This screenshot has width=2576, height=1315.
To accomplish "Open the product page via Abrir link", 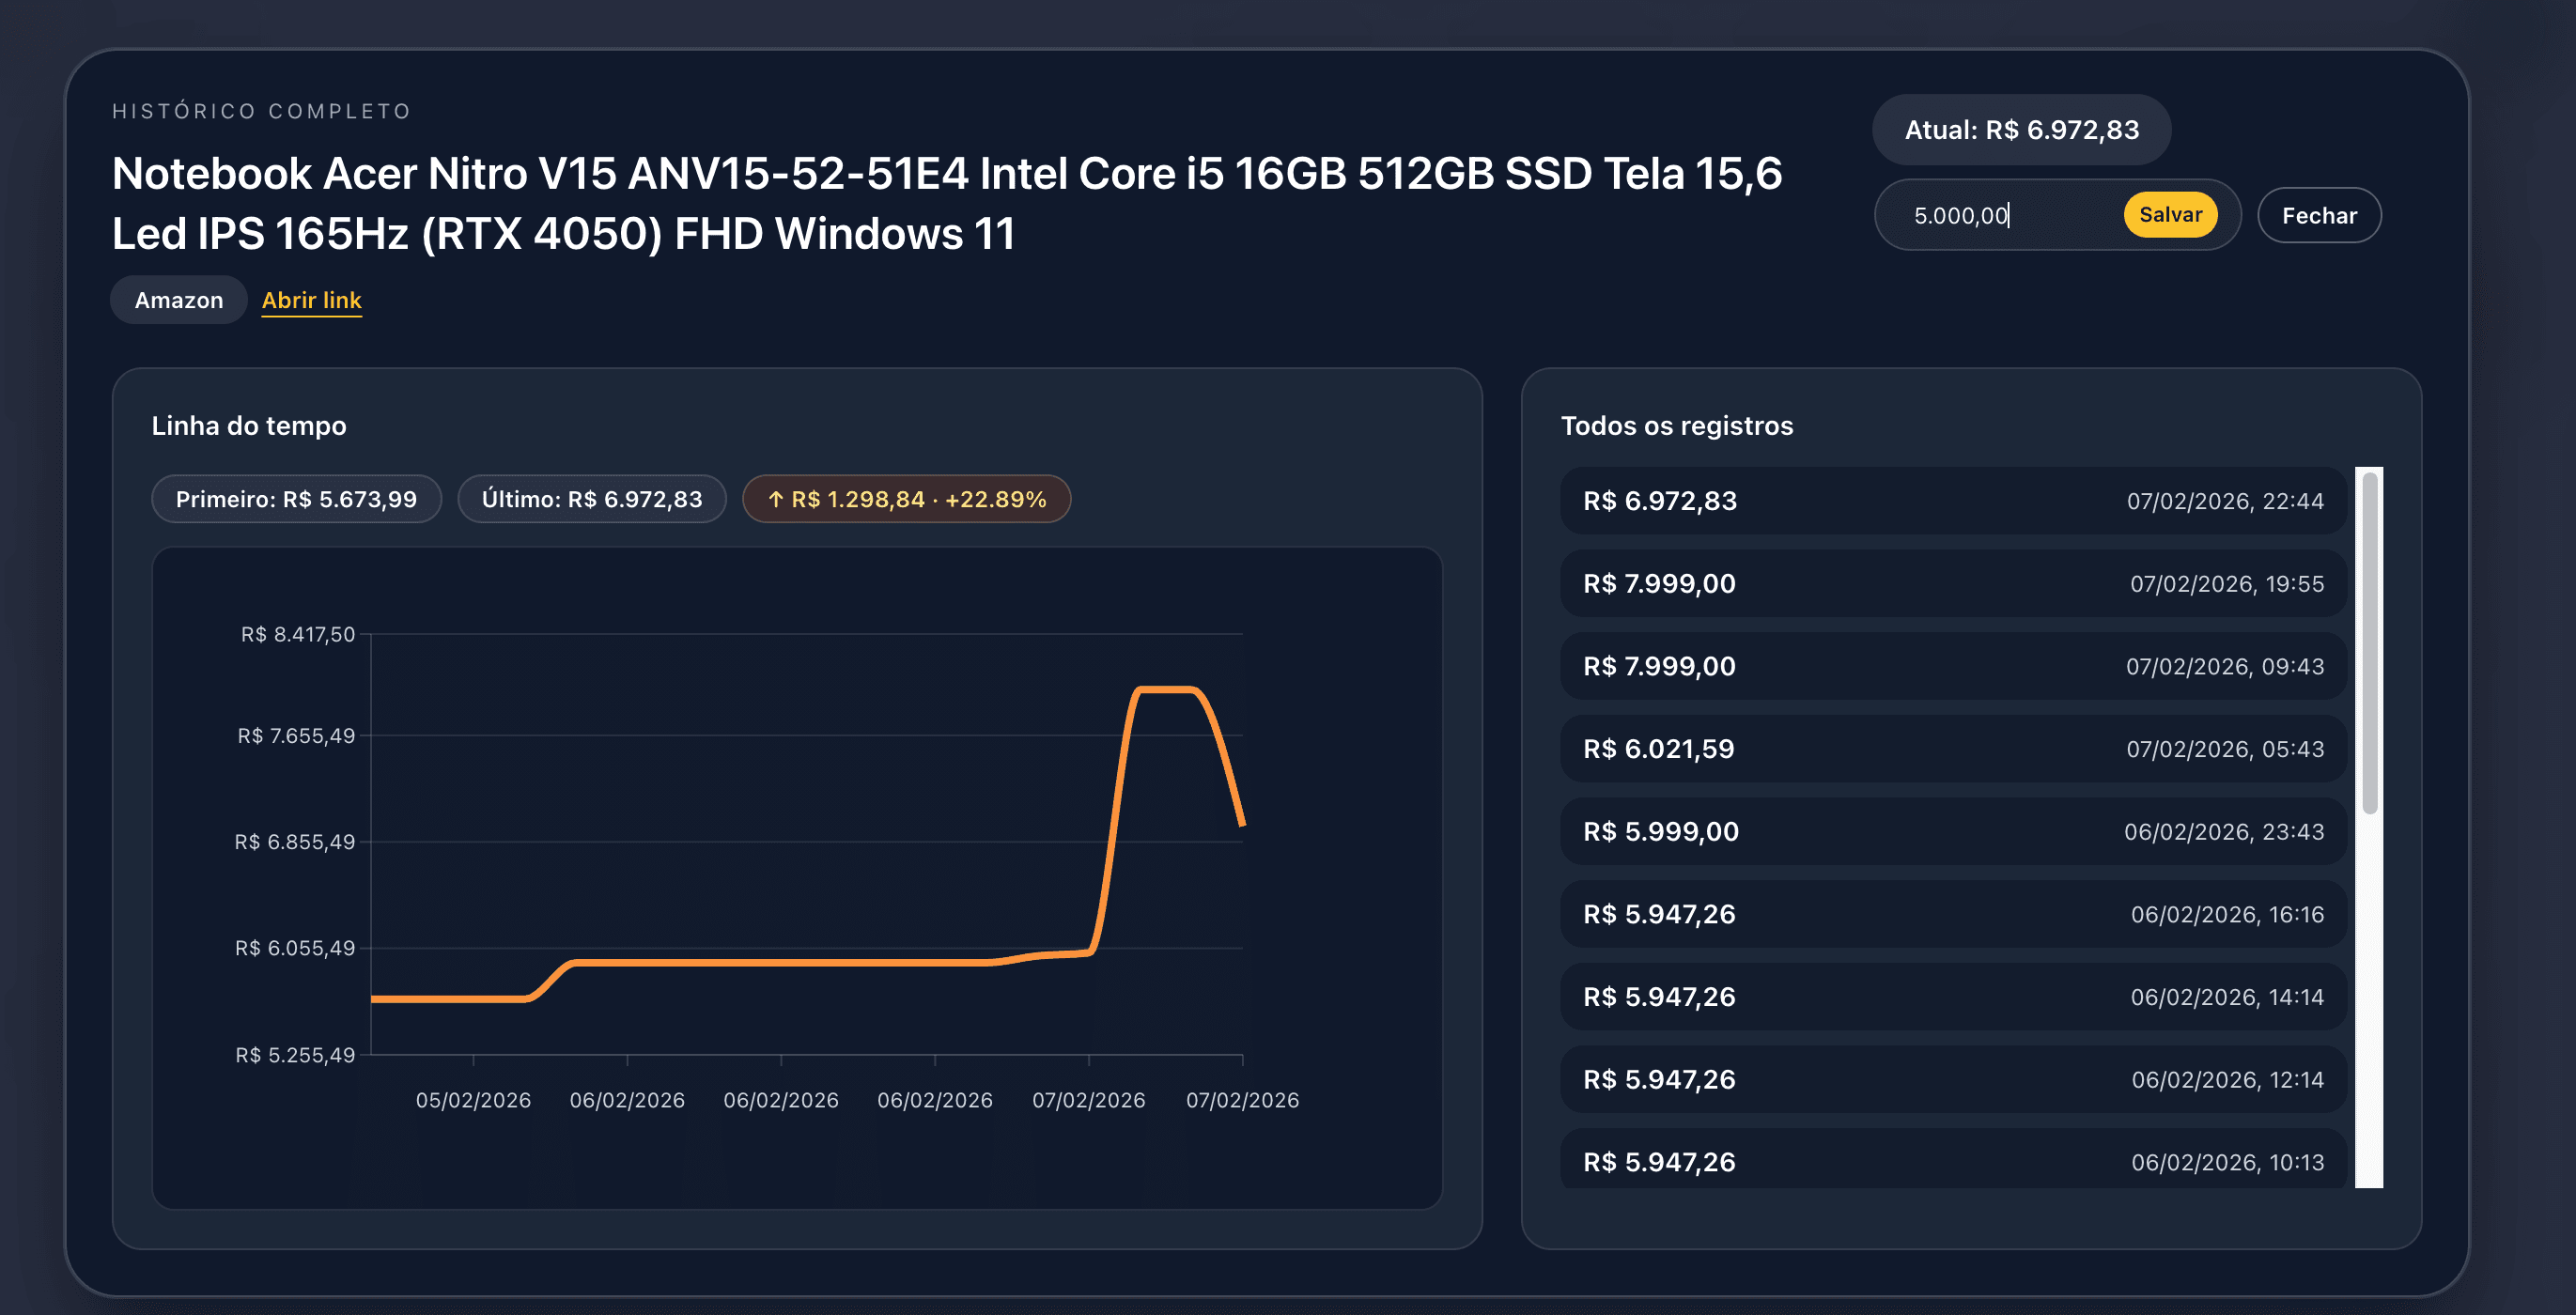I will (x=311, y=299).
